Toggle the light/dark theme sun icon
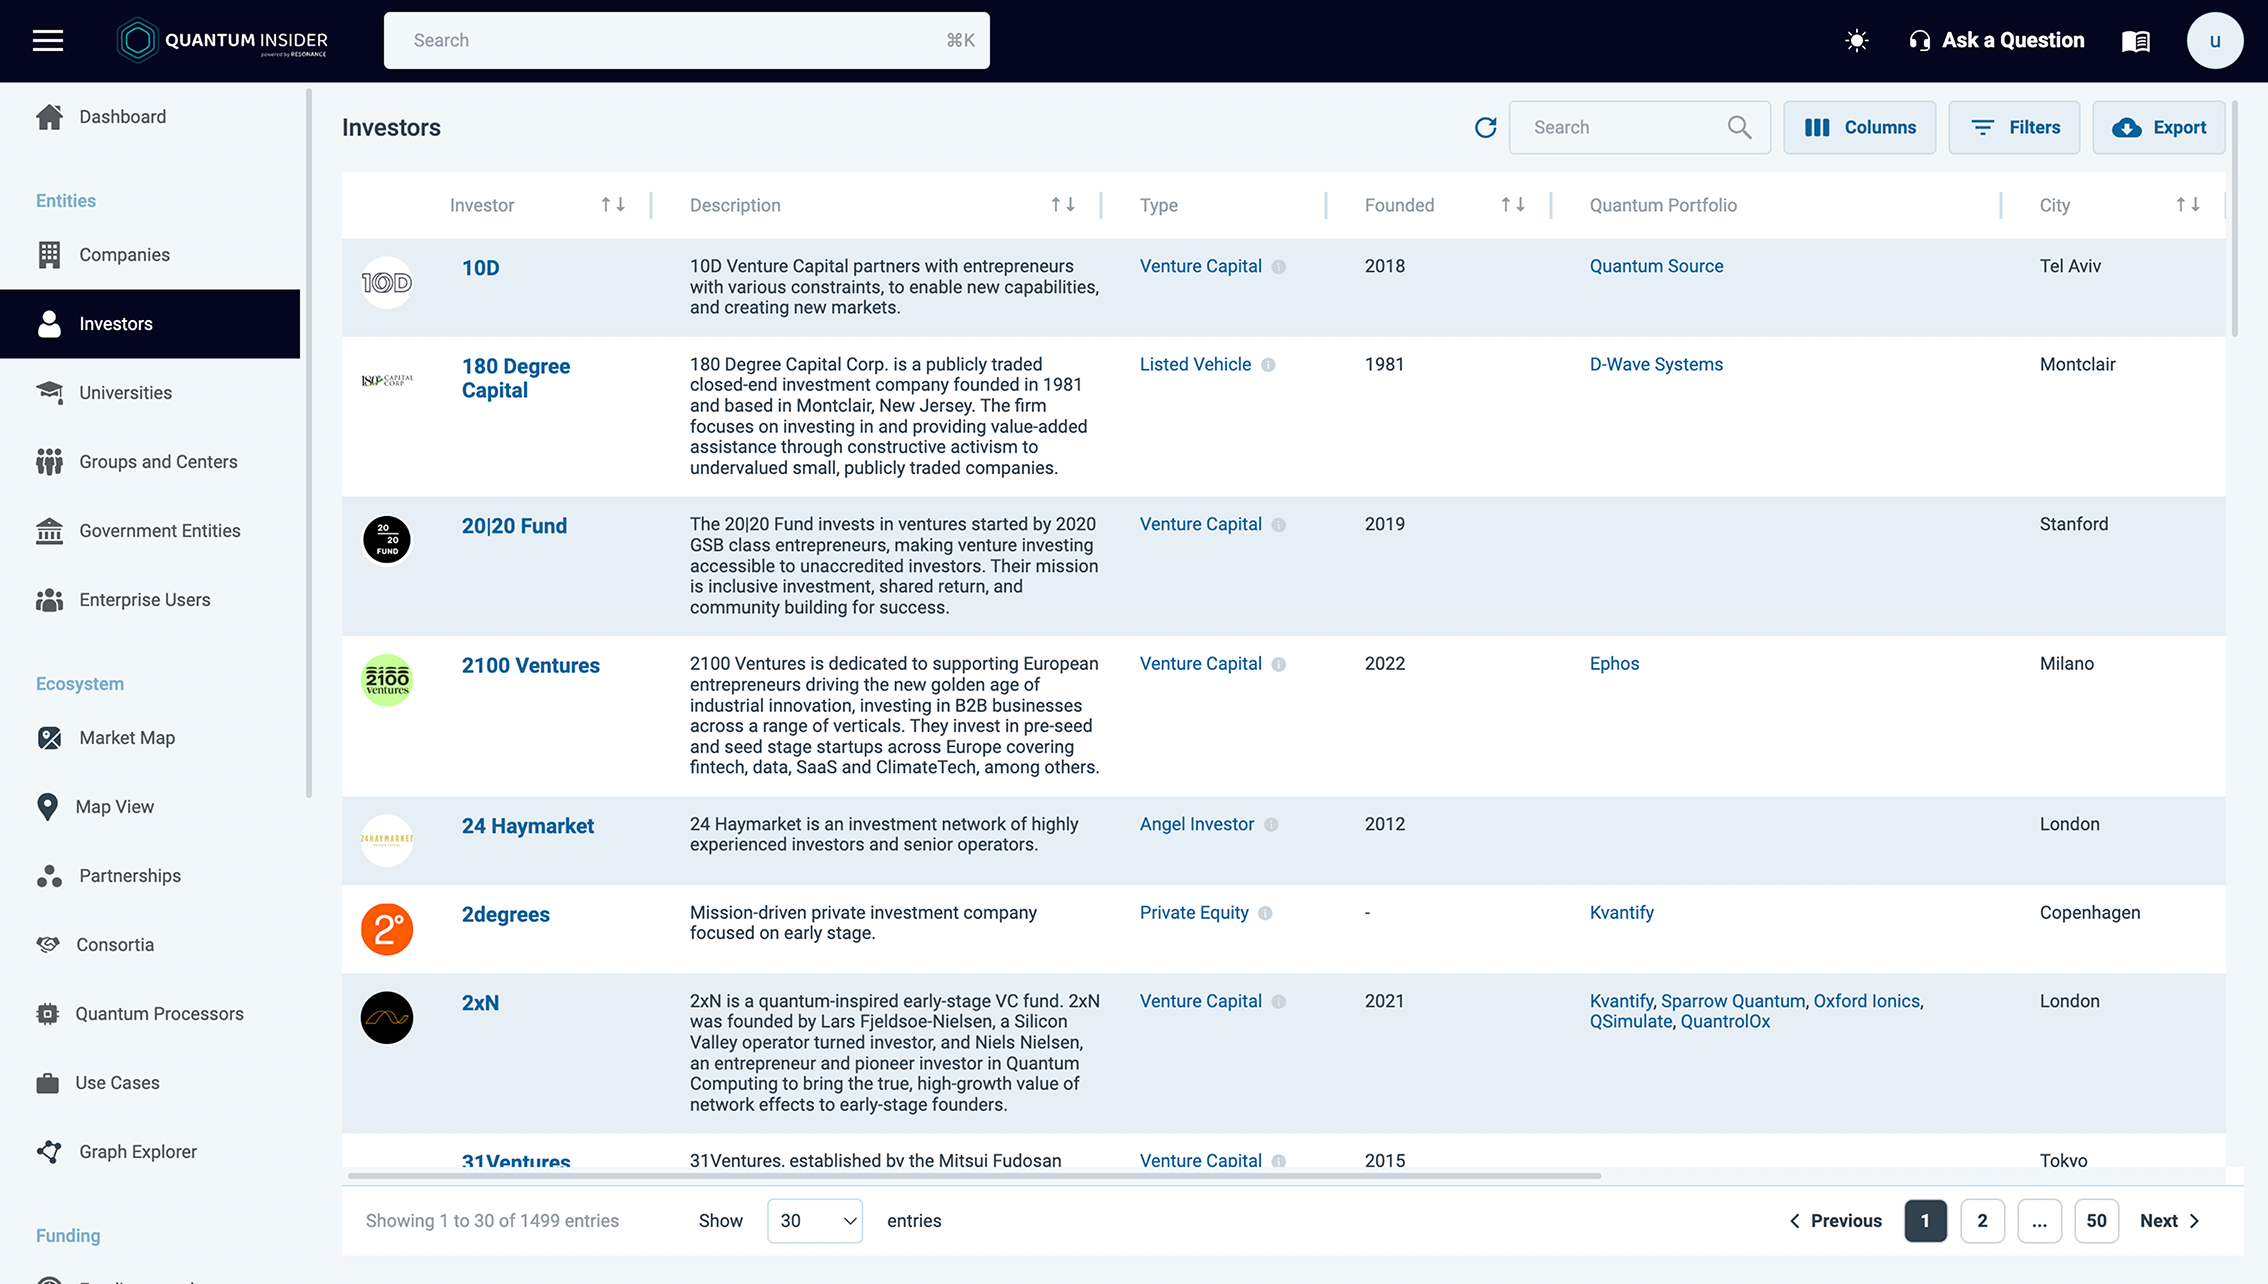2268x1284 pixels. (x=1856, y=41)
